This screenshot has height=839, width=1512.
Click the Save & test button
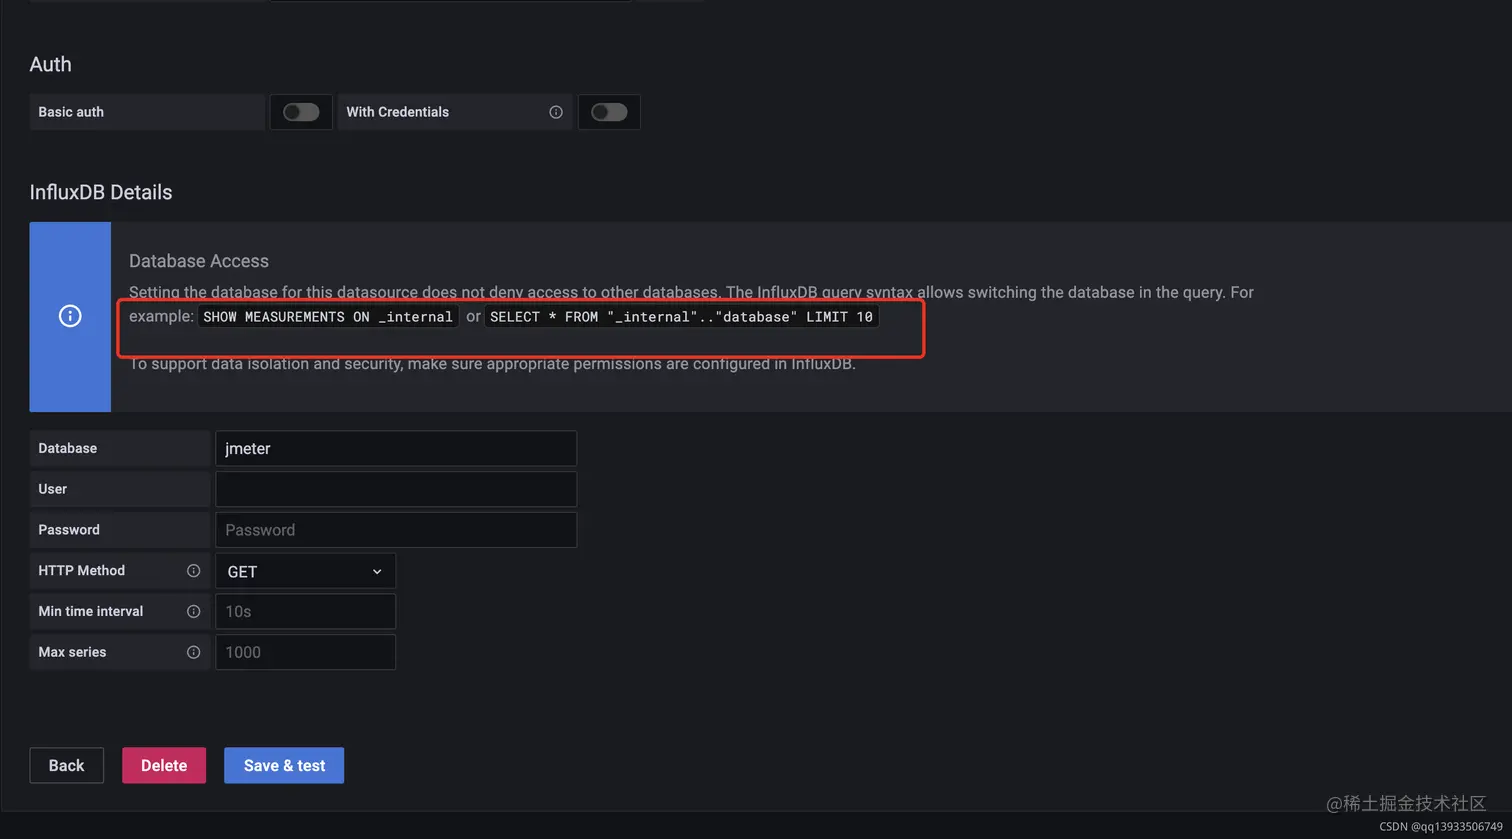point(284,765)
